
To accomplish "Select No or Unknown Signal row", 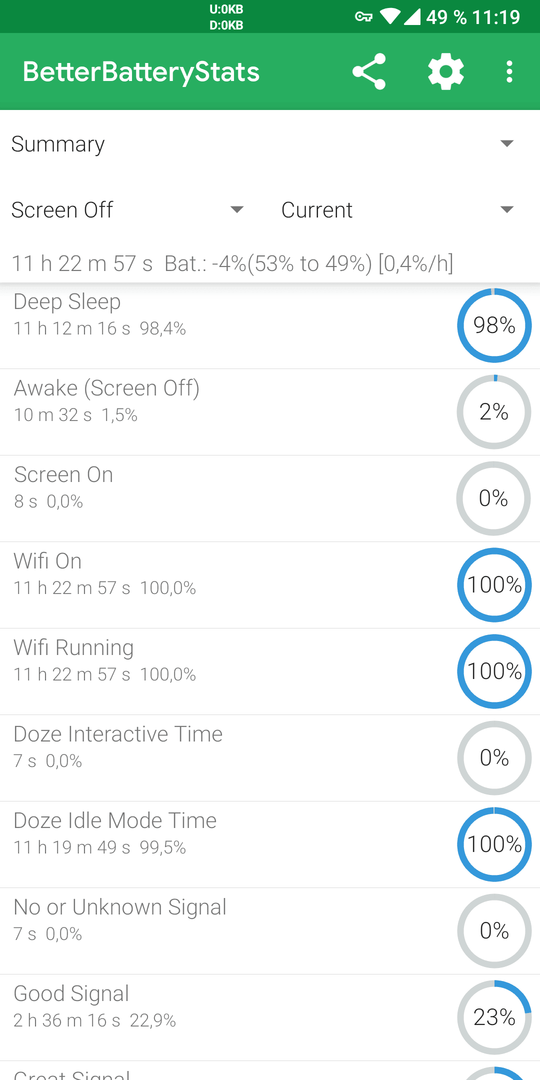I will tap(270, 931).
